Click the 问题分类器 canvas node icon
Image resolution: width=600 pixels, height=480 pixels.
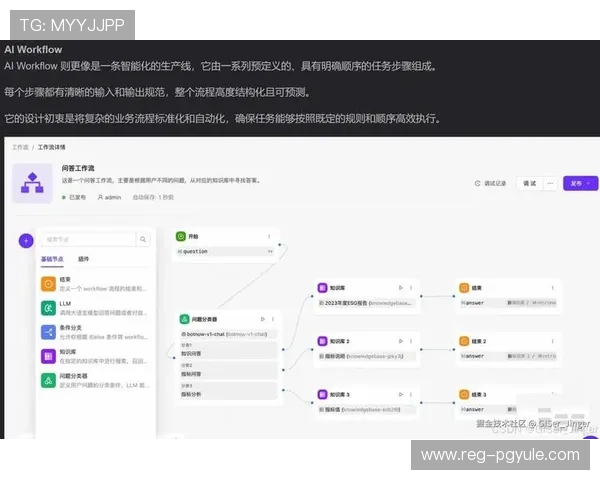point(184,319)
